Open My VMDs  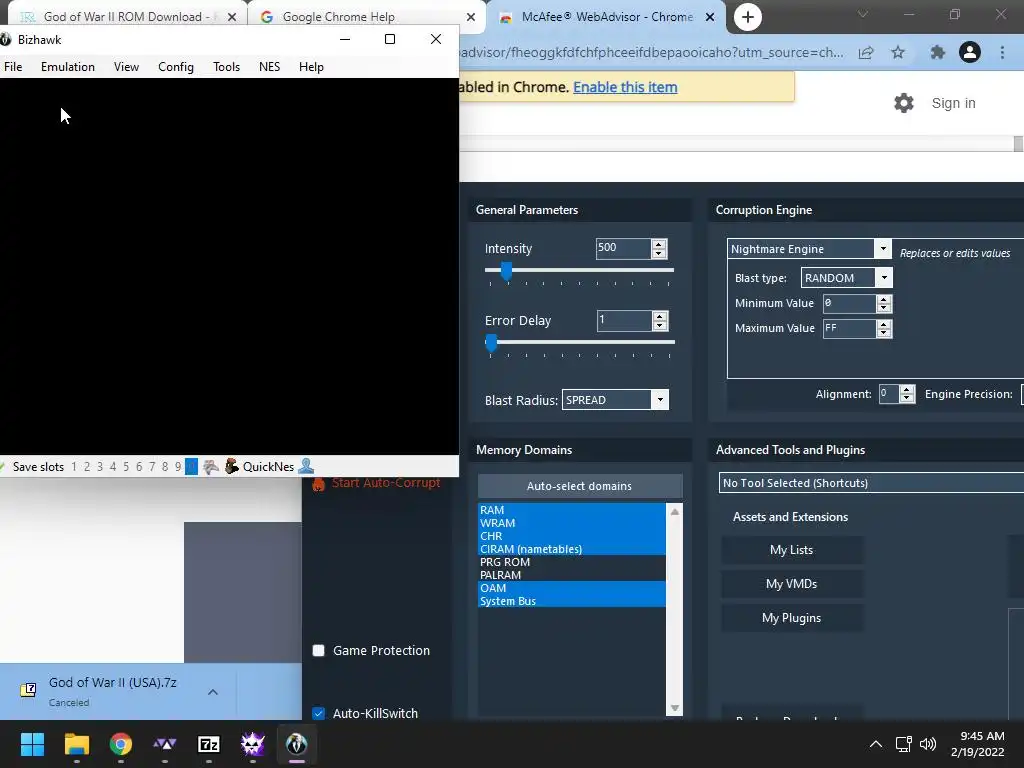tap(792, 584)
